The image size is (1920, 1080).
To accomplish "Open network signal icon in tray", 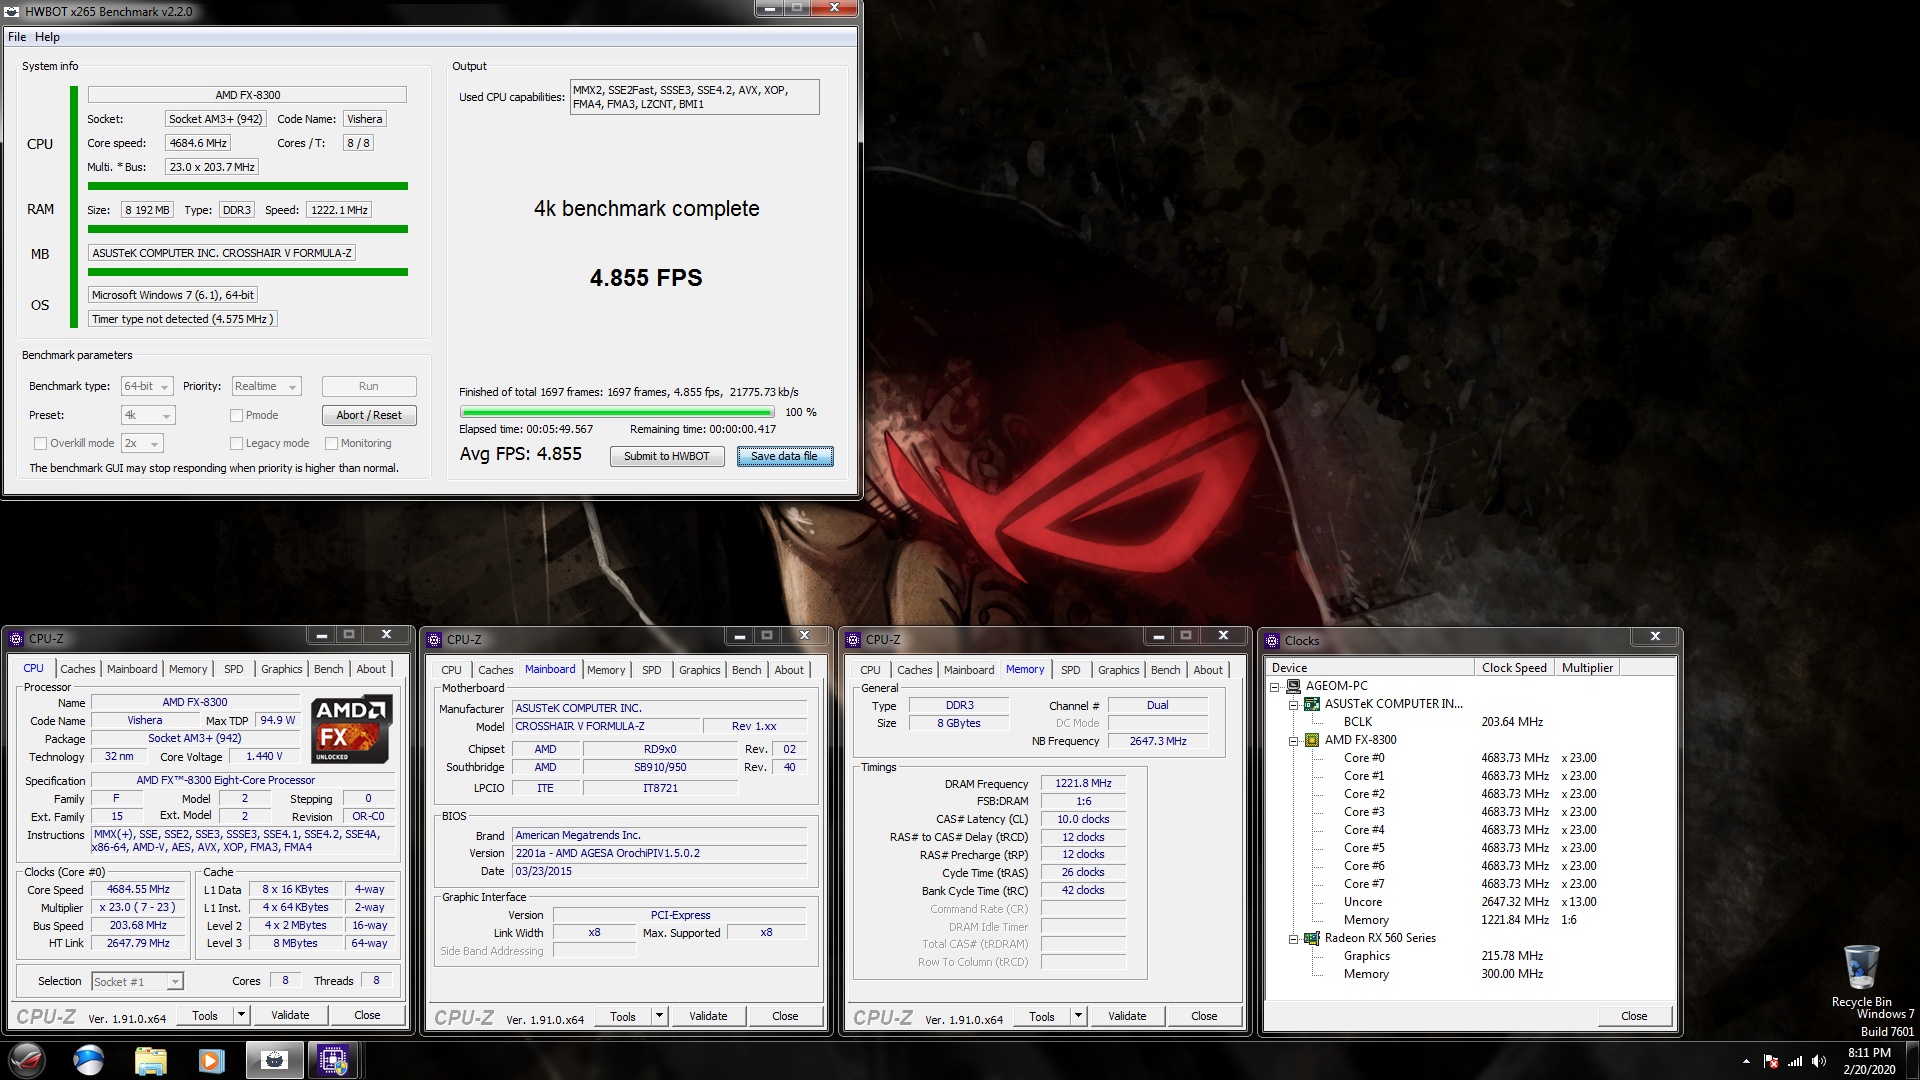I will 1795,1061.
